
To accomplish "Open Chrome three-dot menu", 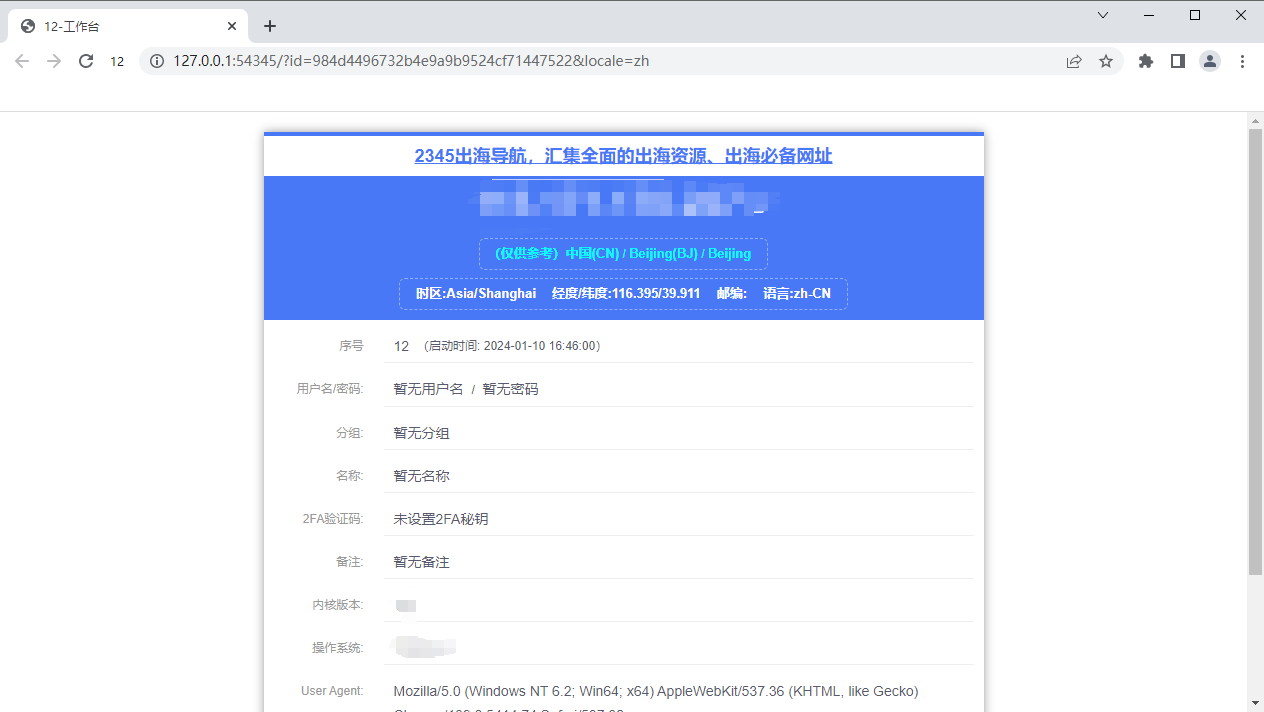I will coord(1242,61).
